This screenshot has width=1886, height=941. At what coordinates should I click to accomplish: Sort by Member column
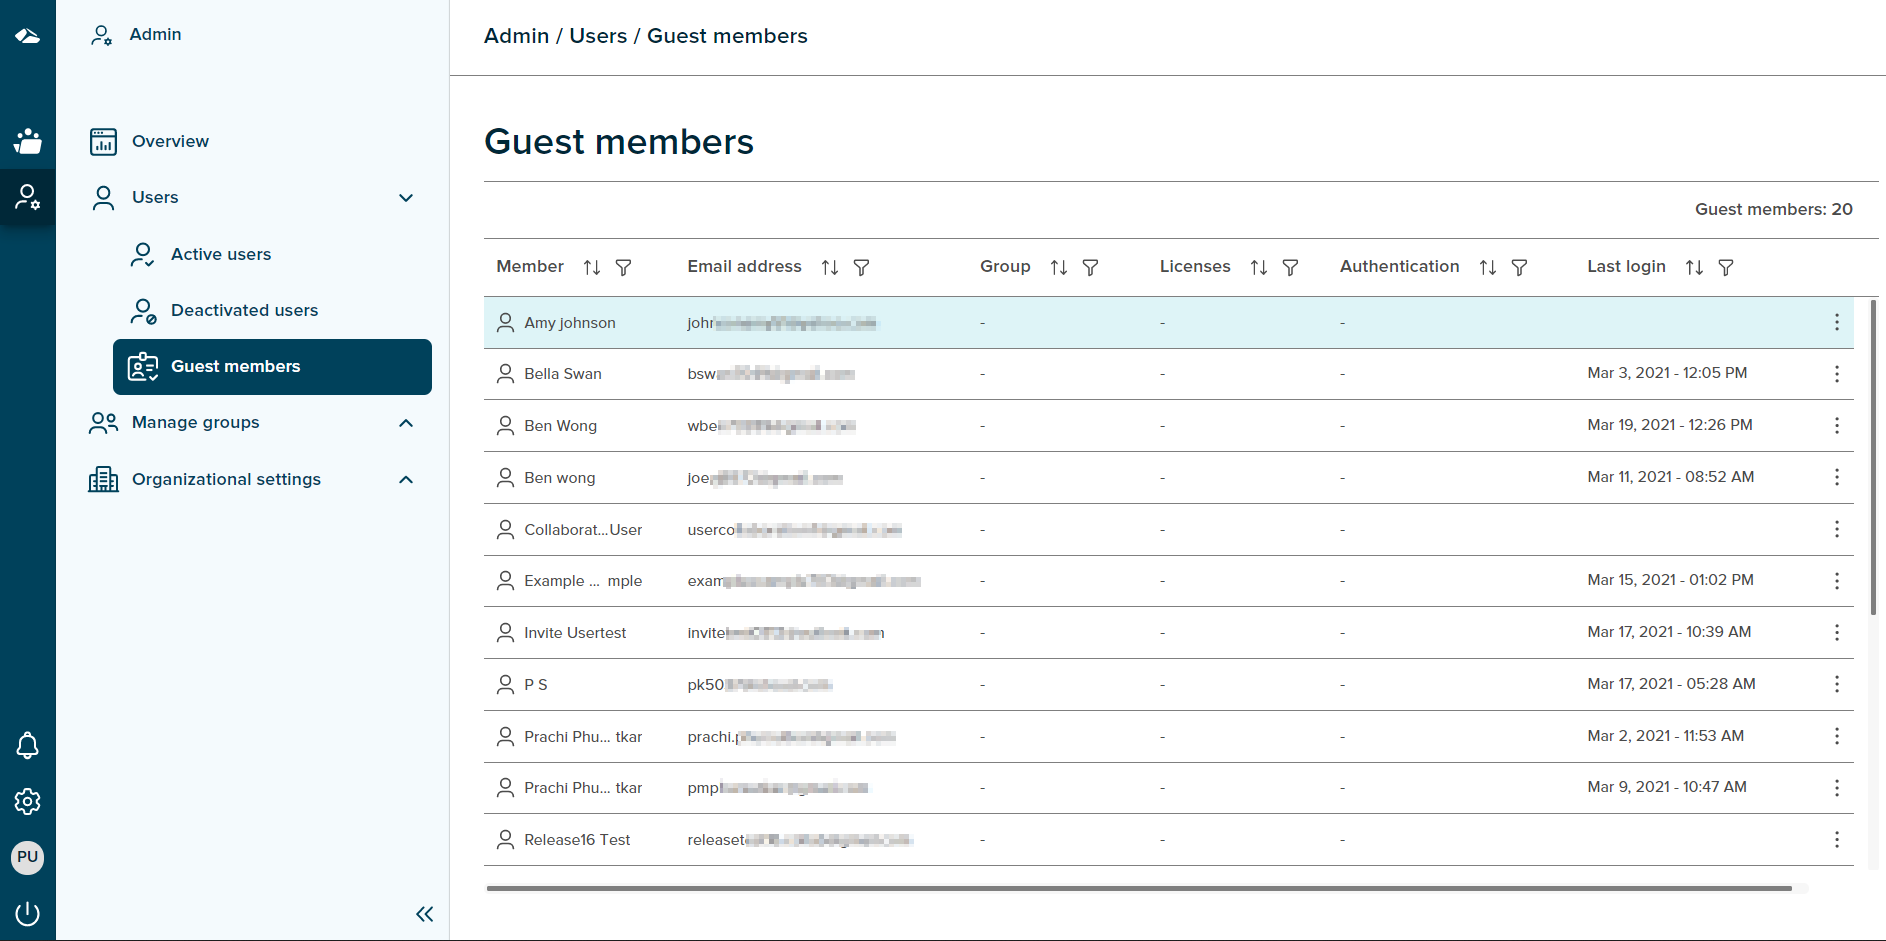click(x=592, y=267)
